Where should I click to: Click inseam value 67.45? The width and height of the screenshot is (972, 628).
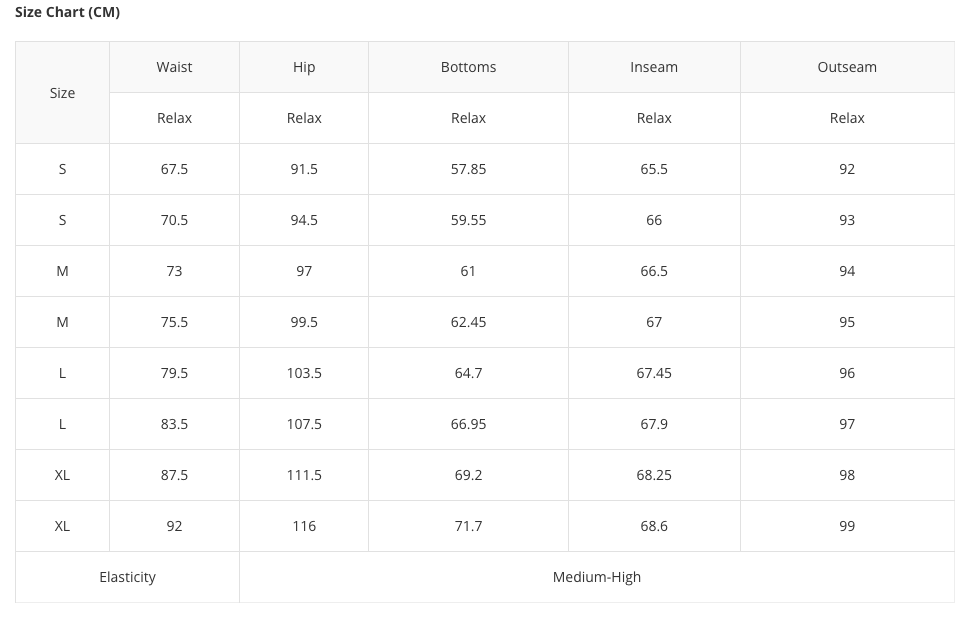click(654, 373)
